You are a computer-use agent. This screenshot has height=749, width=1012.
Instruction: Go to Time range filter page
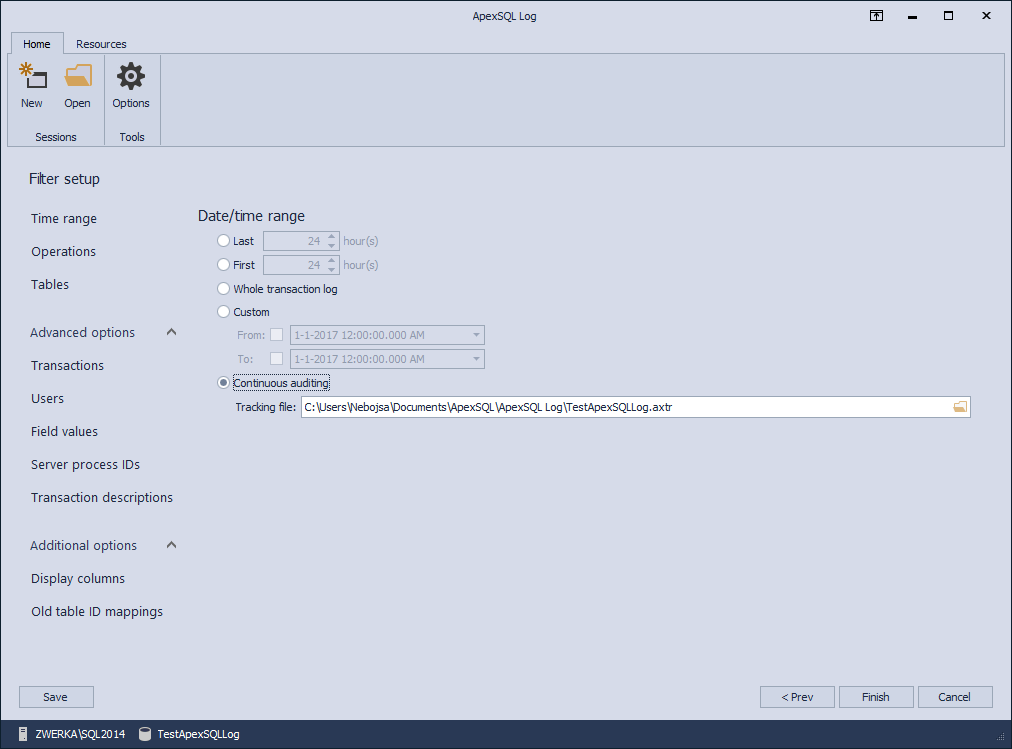tap(64, 219)
